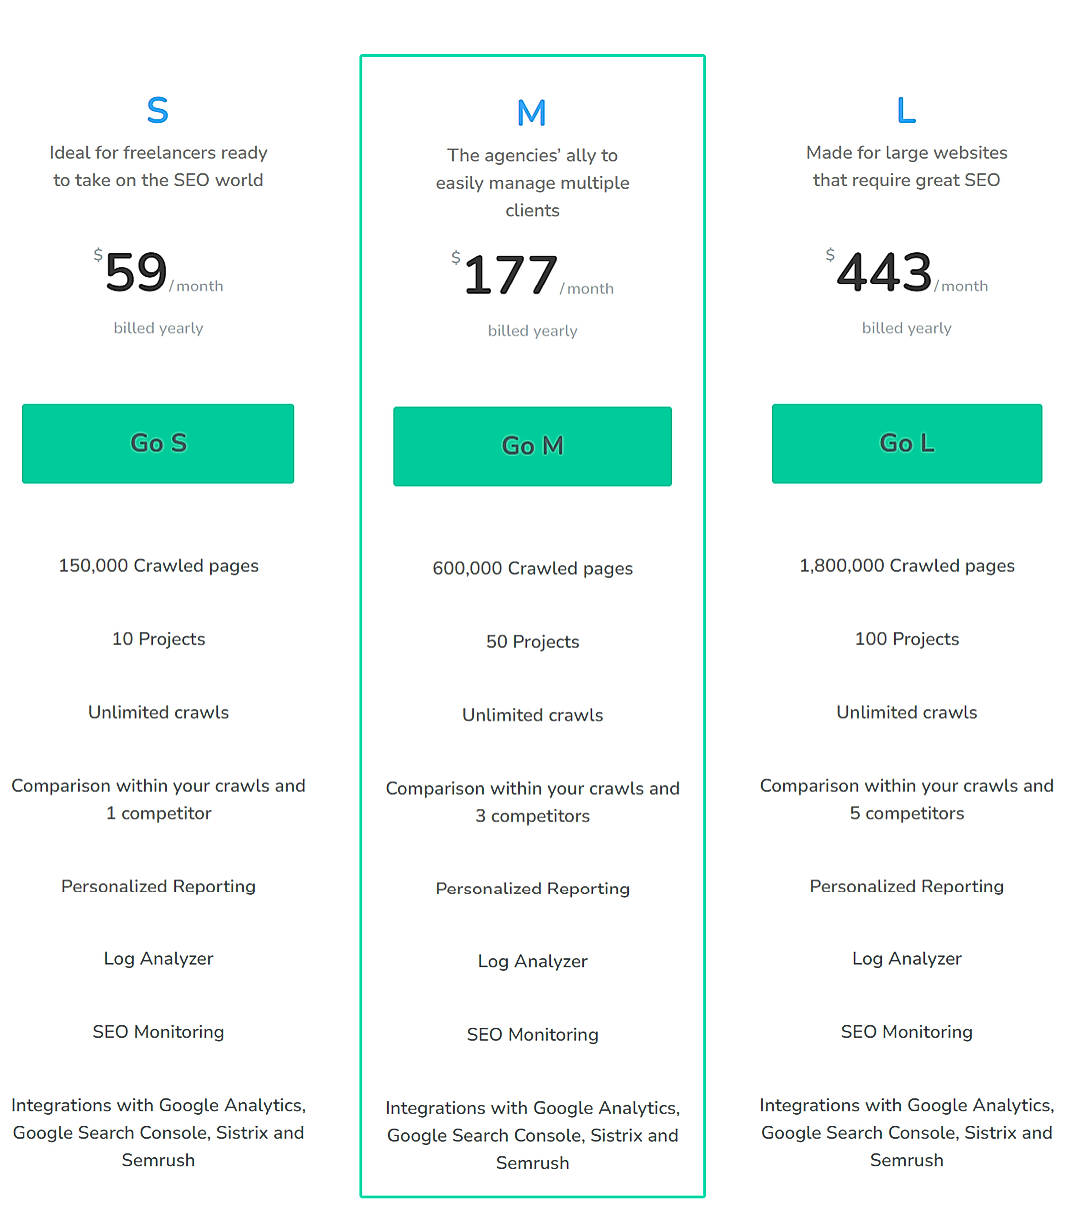Click 150,000 Crawled pages in S column
The height and width of the screenshot is (1224, 1070).
157,565
